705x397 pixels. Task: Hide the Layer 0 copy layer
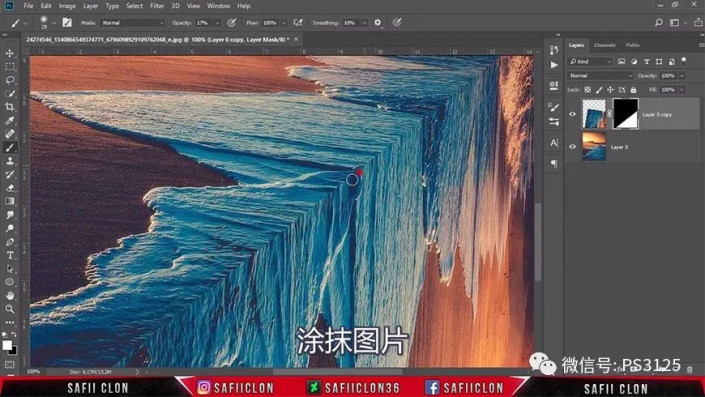[572, 114]
